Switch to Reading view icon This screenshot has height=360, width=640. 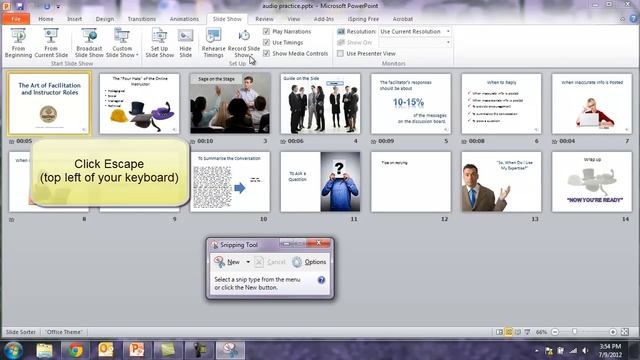click(518, 332)
